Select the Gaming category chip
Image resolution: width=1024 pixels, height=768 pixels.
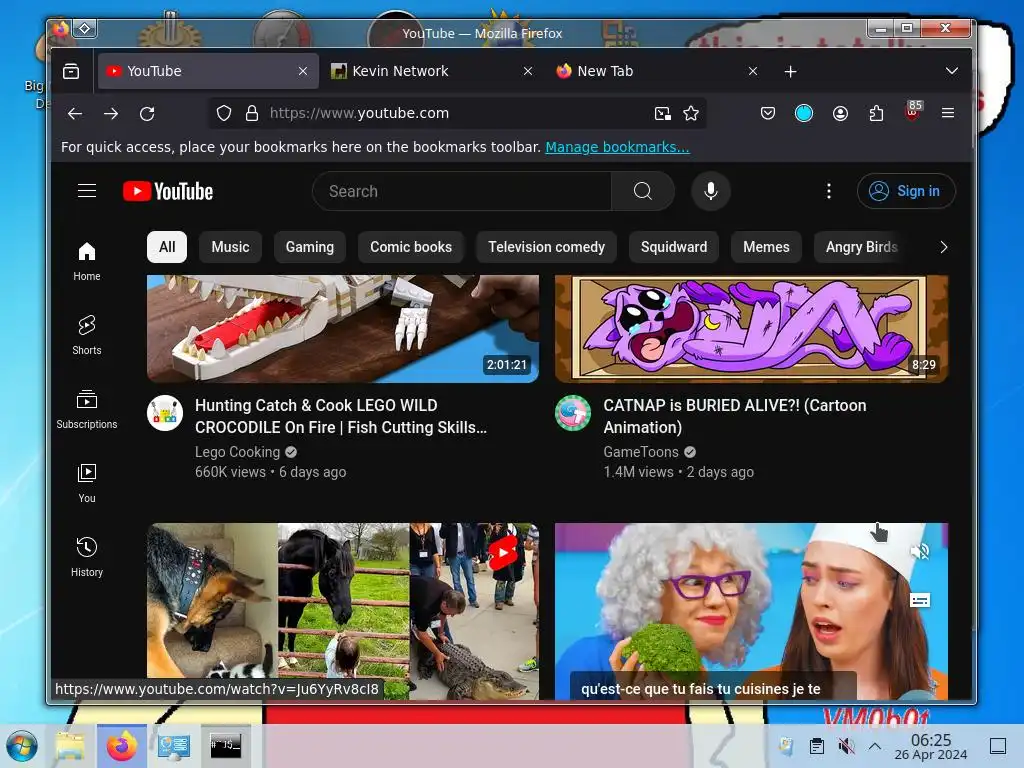coord(310,247)
